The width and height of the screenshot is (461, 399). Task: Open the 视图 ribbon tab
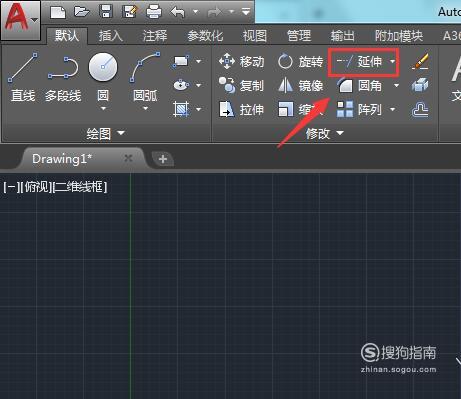point(255,36)
